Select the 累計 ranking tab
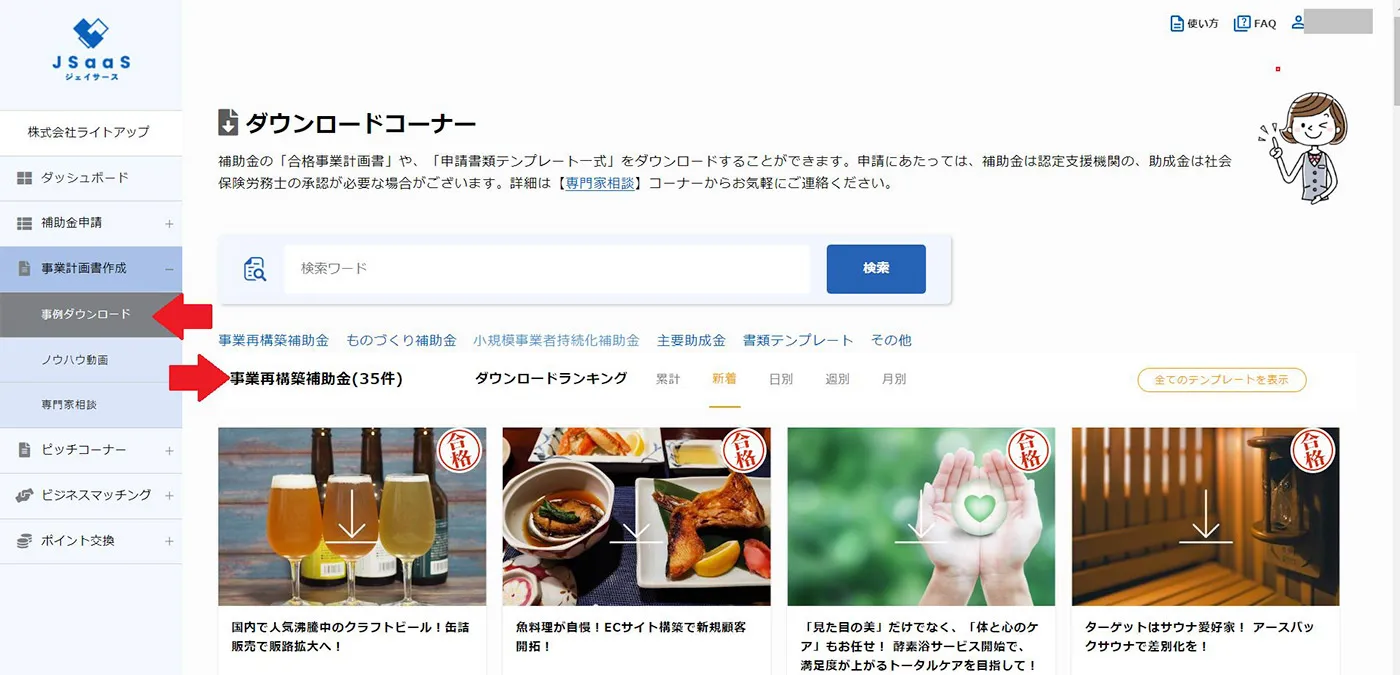The width and height of the screenshot is (1400, 675). [668, 379]
